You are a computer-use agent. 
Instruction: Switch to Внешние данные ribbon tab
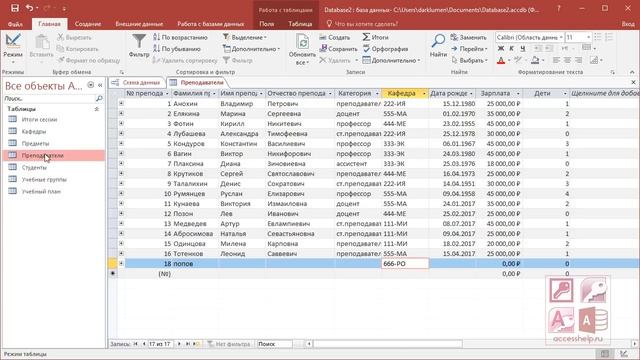pyautogui.click(x=139, y=24)
